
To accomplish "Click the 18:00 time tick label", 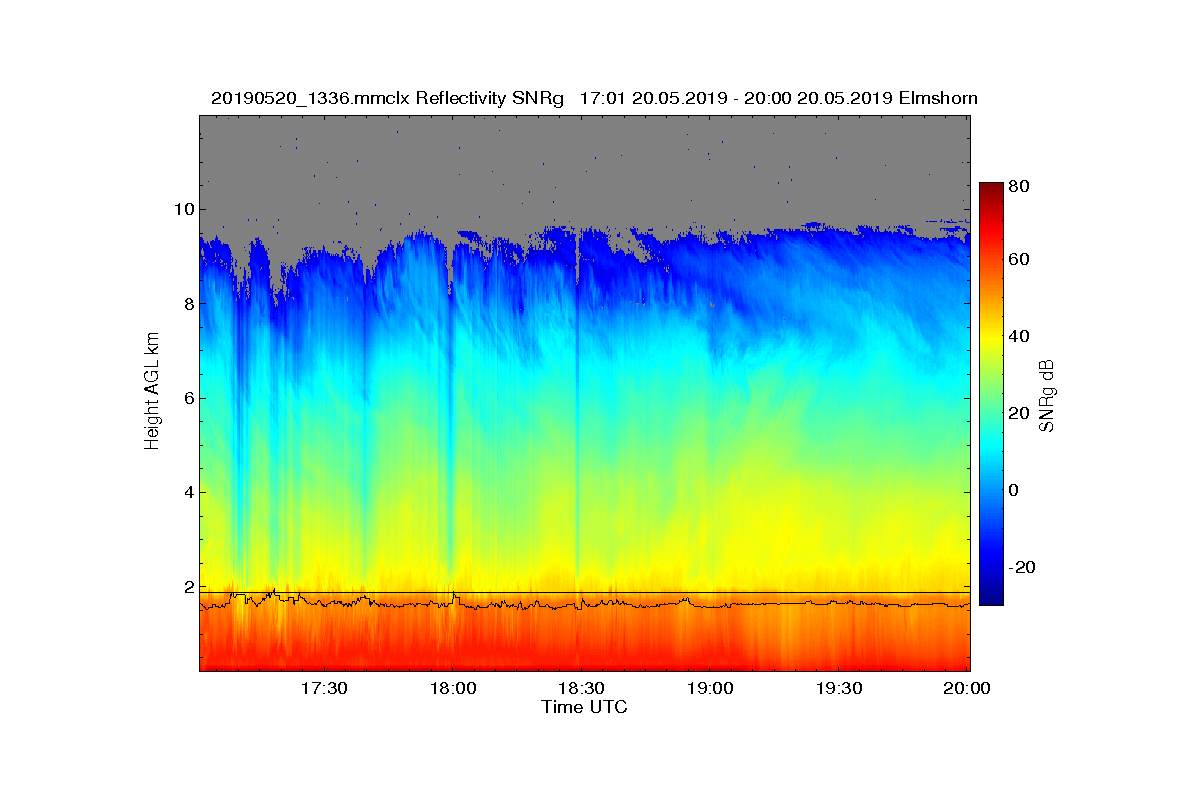I will pyautogui.click(x=452, y=688).
